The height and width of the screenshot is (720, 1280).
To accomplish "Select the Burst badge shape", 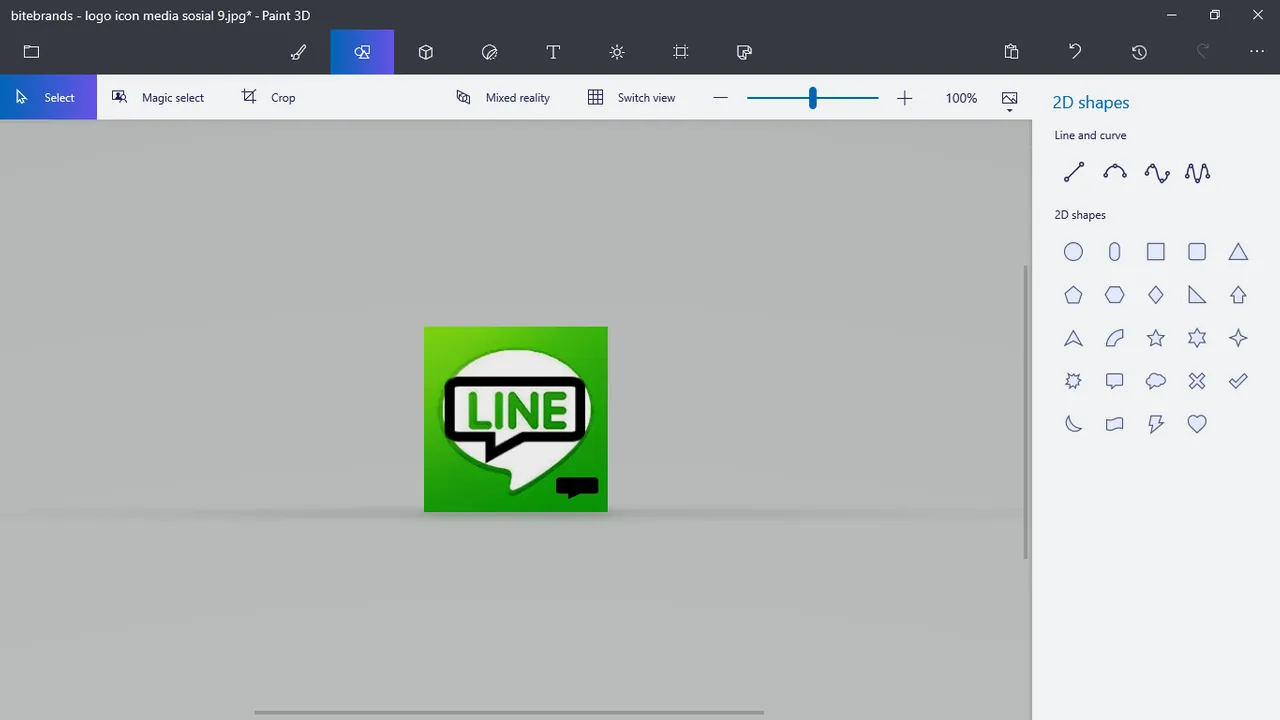I will 1073,381.
